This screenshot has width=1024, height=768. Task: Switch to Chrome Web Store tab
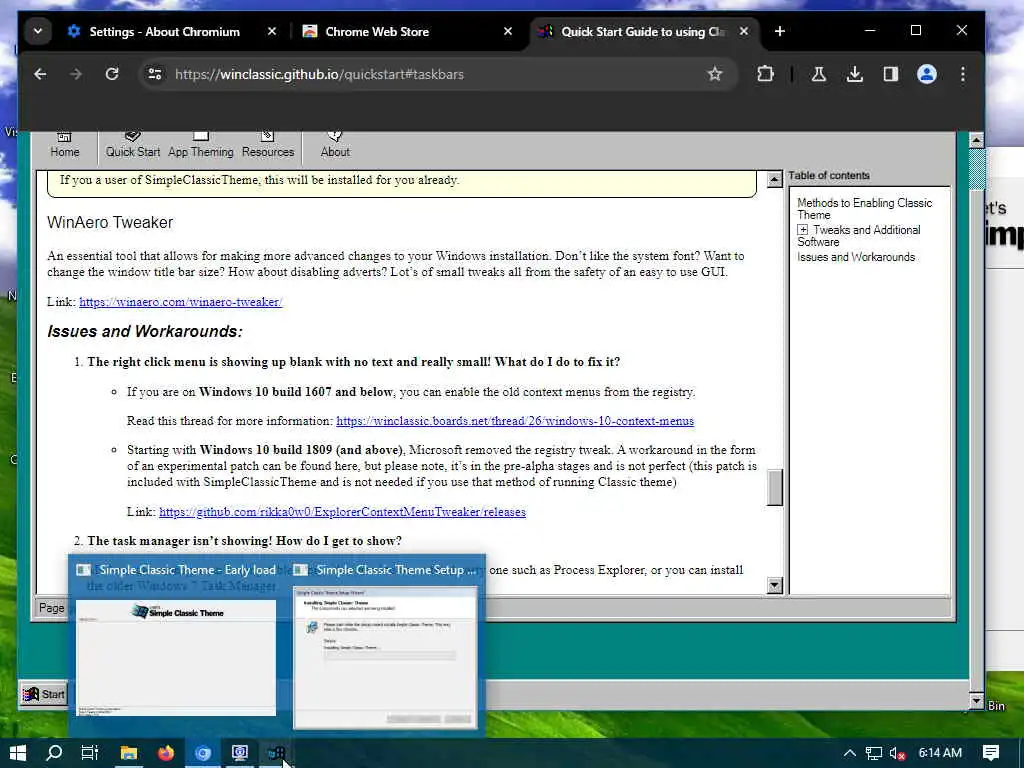pos(377,31)
